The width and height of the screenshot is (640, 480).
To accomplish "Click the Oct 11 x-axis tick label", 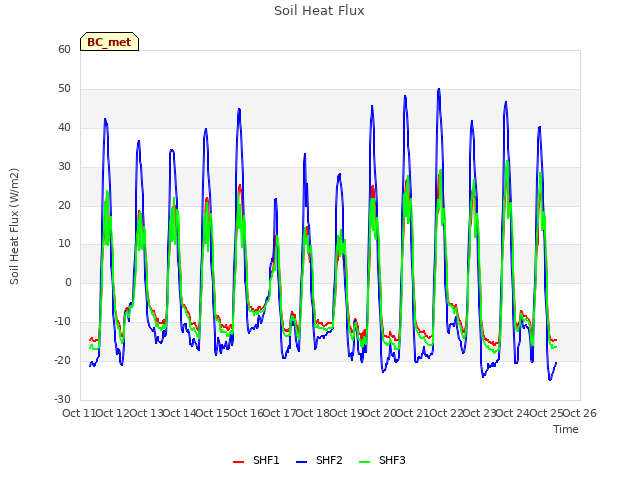I will tap(78, 413).
